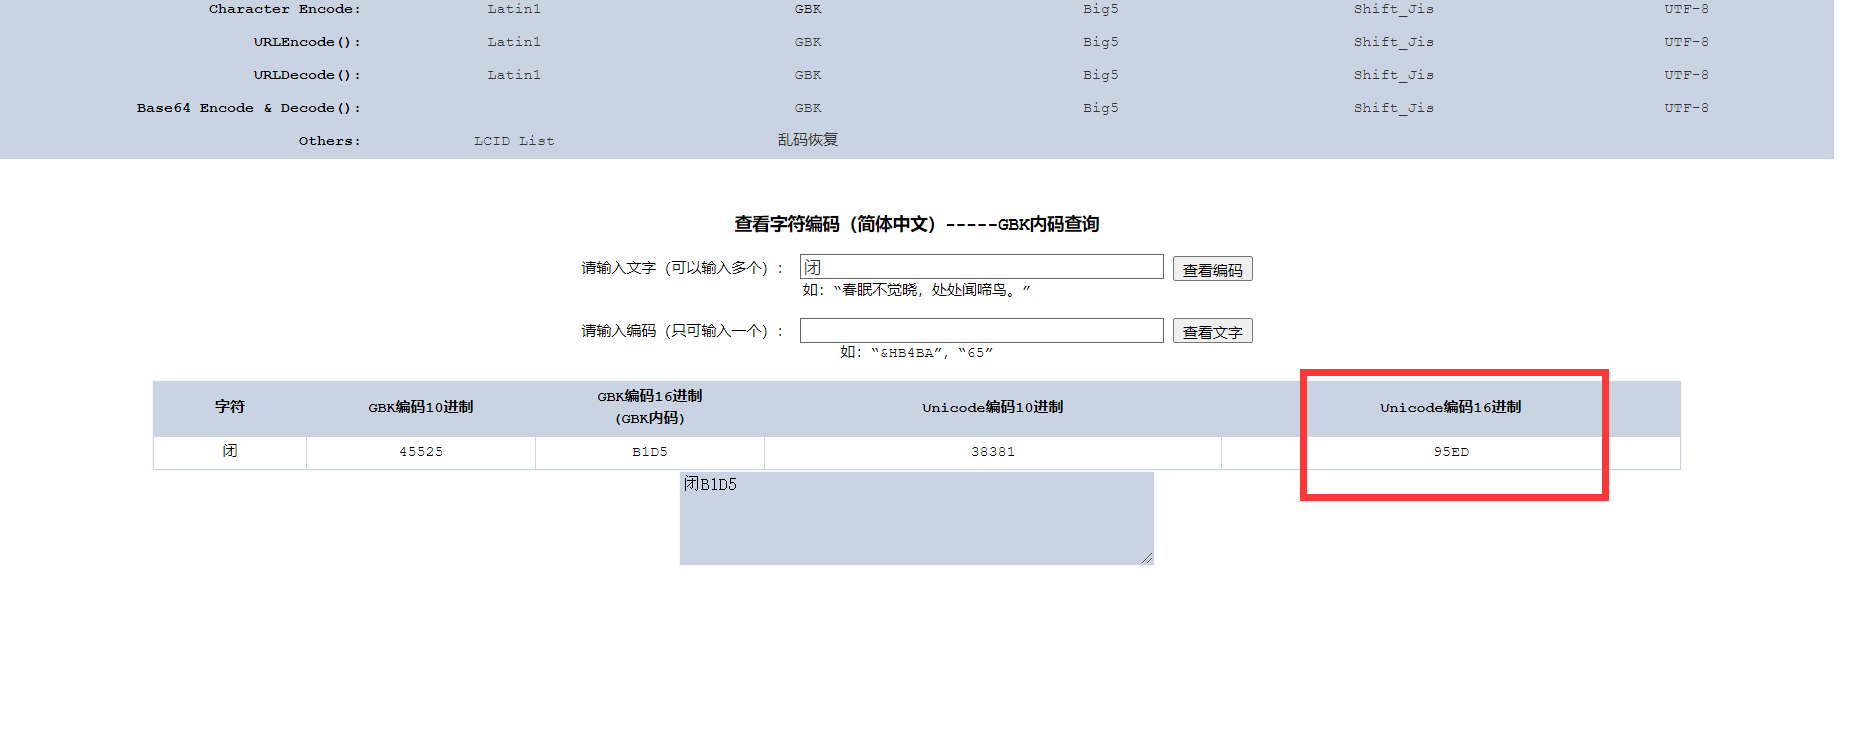The image size is (1862, 739).
Task: Click the 查看文字 button
Action: tap(1212, 331)
